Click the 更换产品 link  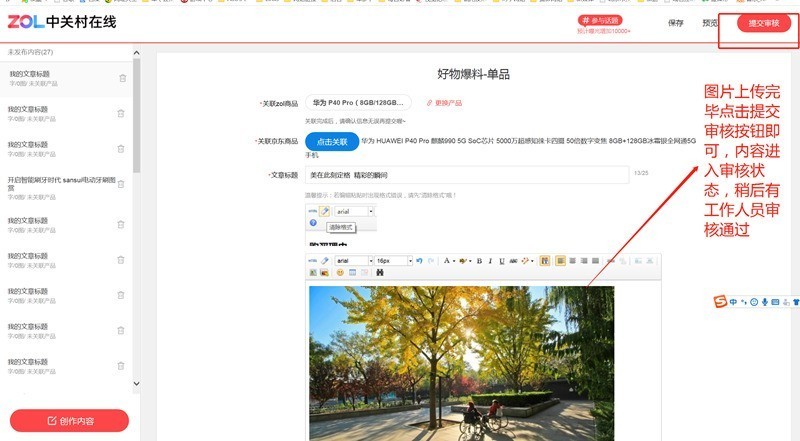tap(444, 103)
